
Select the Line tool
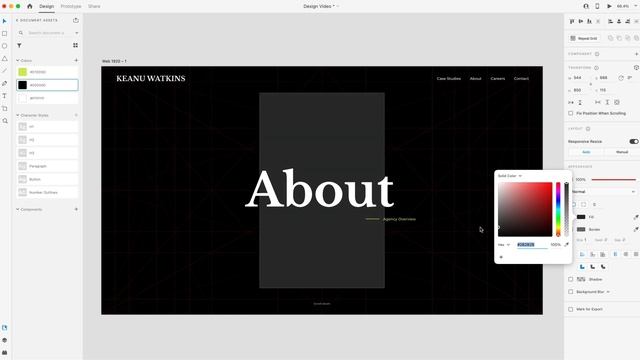[x=5, y=71]
